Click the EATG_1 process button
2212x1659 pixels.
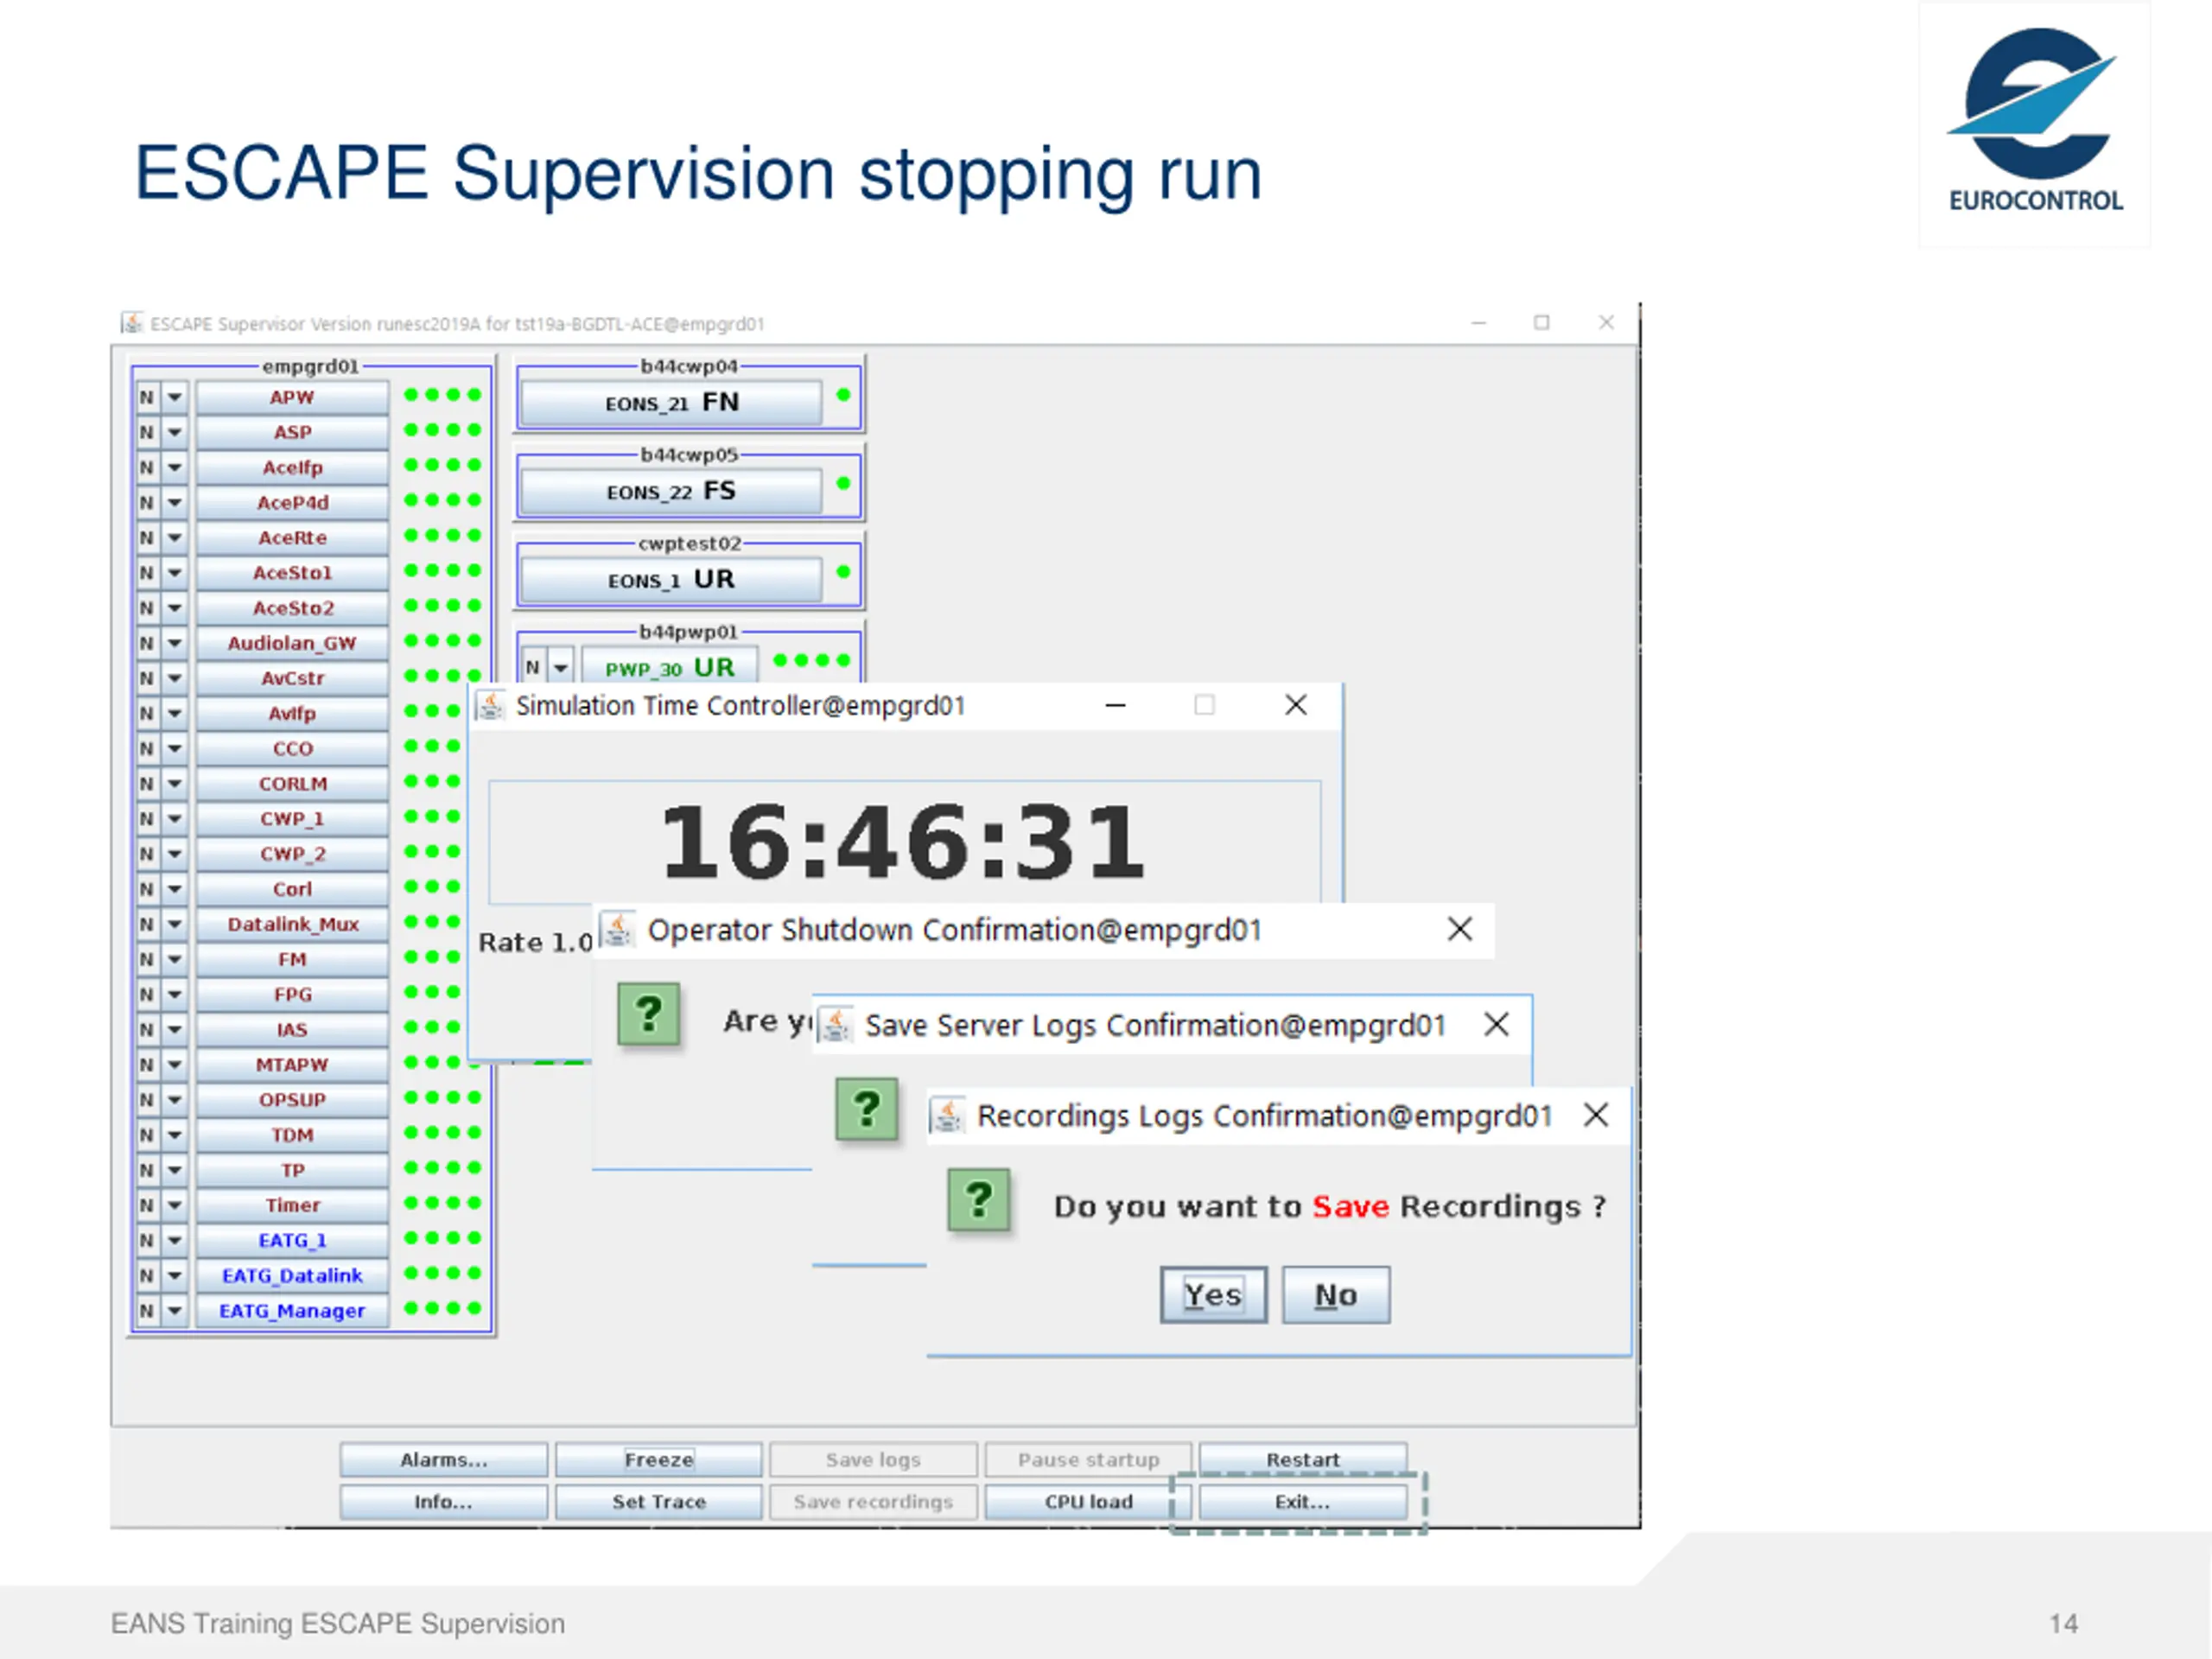pos(292,1240)
